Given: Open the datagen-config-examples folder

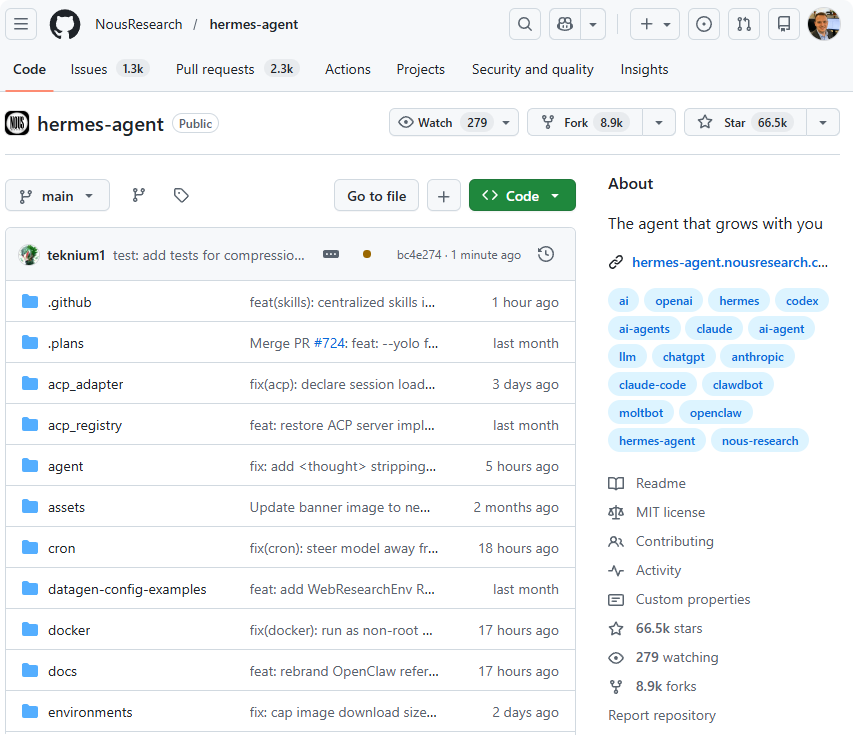Looking at the screenshot, I should [x=127, y=589].
